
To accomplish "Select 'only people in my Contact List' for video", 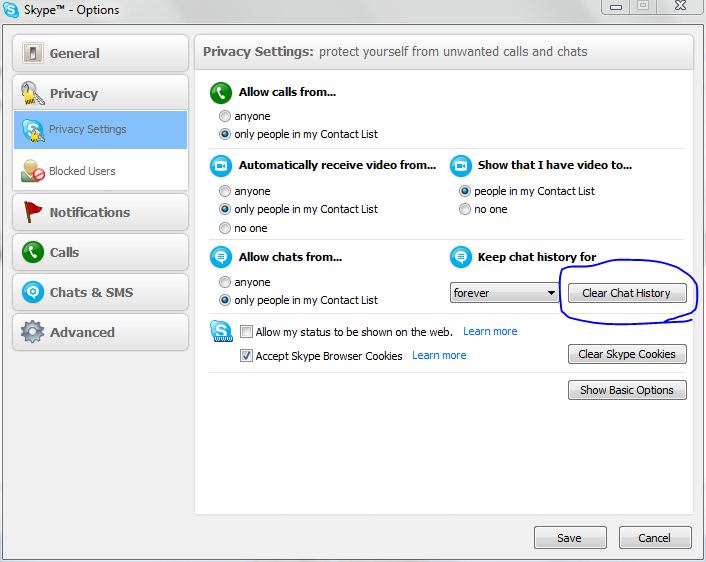I will click(225, 209).
